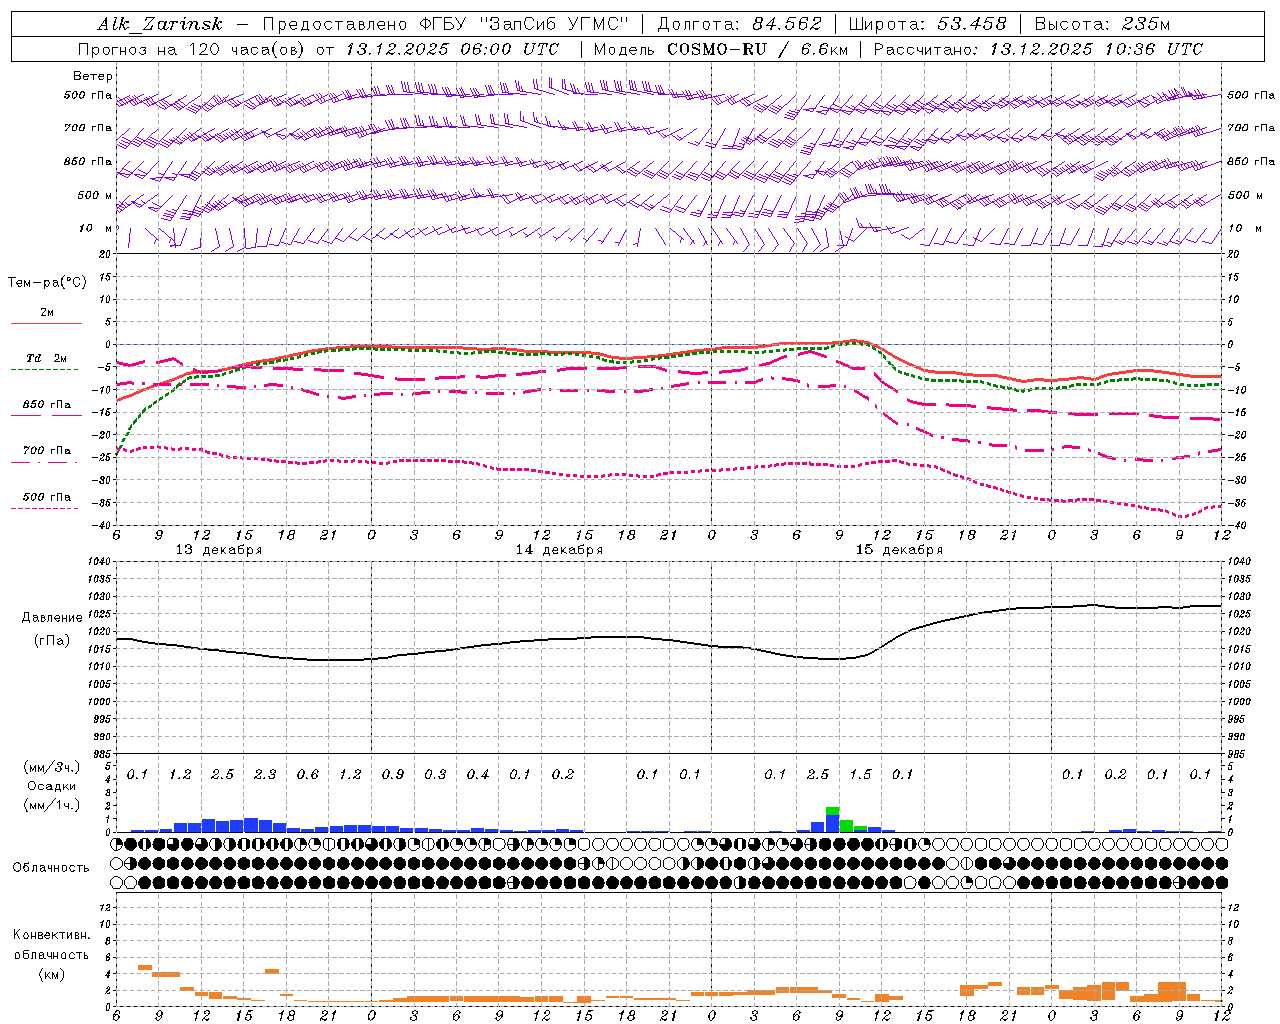Select the Давление pressure panel label
The width and height of the screenshot is (1280, 1024).
(x=52, y=618)
